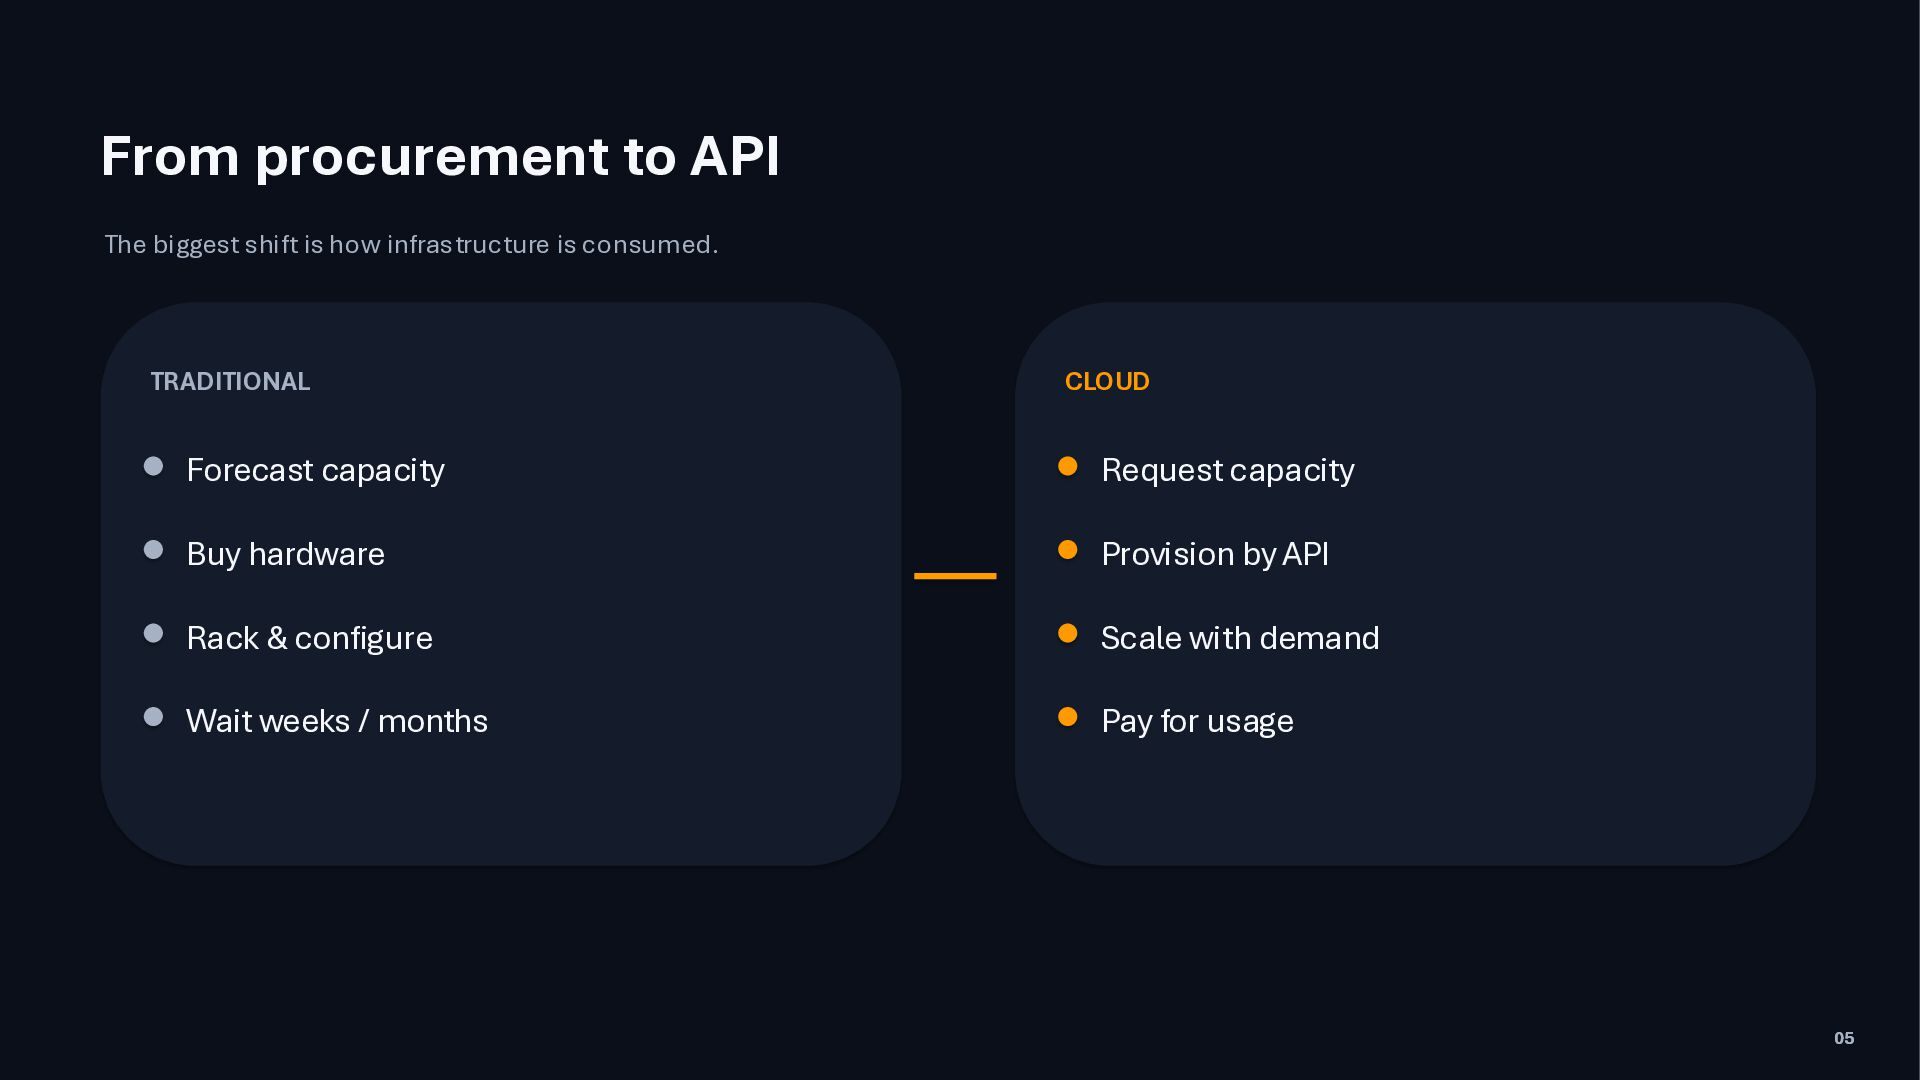Click the orange bullet beside Provision by API
The image size is (1920, 1080).
click(x=1068, y=550)
